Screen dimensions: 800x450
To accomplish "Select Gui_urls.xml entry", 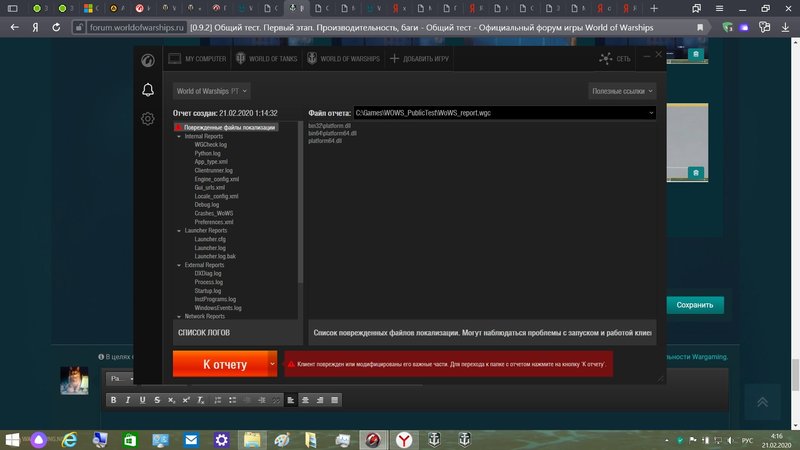I will 209,187.
